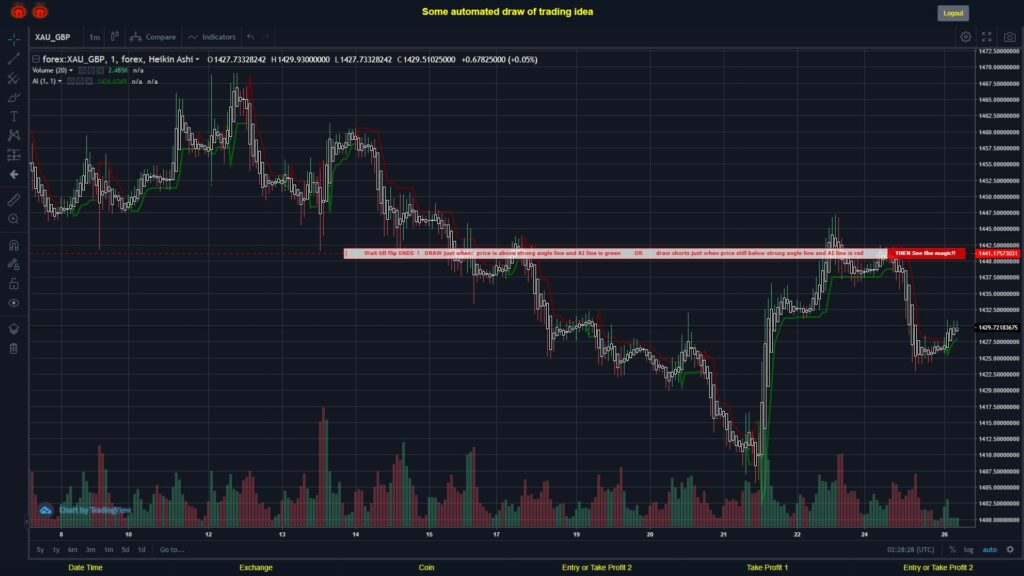Click the Coin column header

426,568
